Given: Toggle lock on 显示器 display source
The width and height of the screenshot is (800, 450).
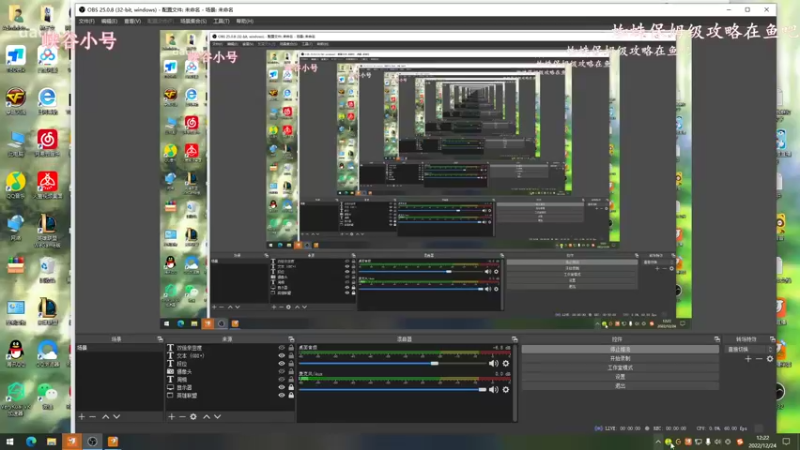Looking at the screenshot, I should (291, 387).
